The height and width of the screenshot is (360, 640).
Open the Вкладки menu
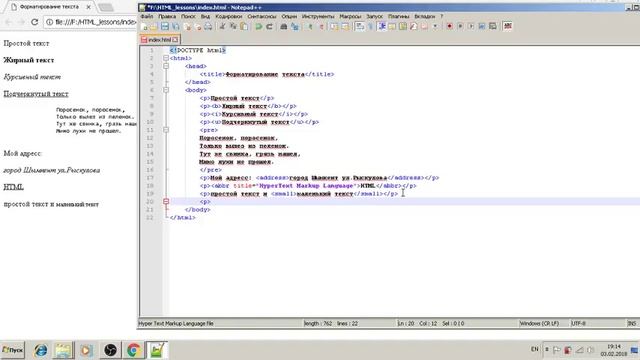pyautogui.click(x=424, y=16)
